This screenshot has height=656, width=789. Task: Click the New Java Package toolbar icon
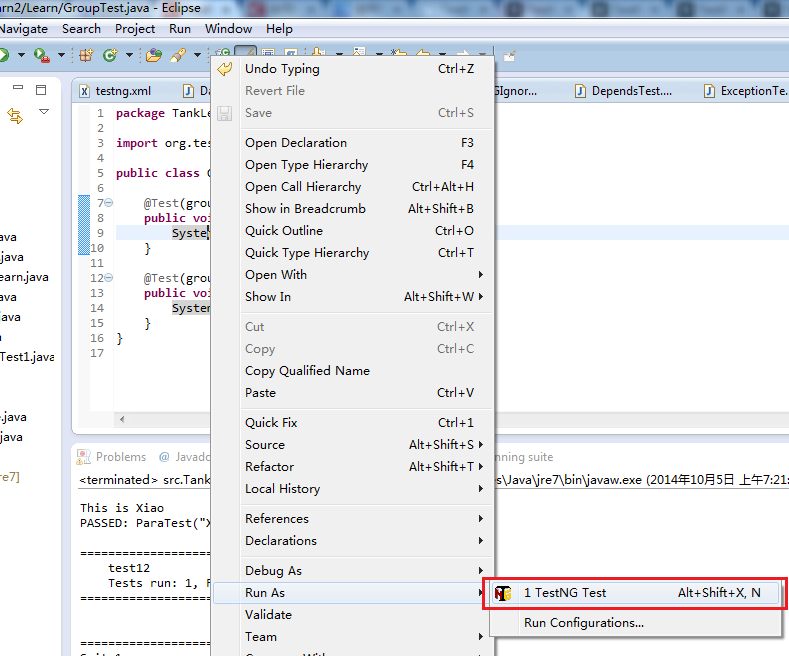point(86,55)
